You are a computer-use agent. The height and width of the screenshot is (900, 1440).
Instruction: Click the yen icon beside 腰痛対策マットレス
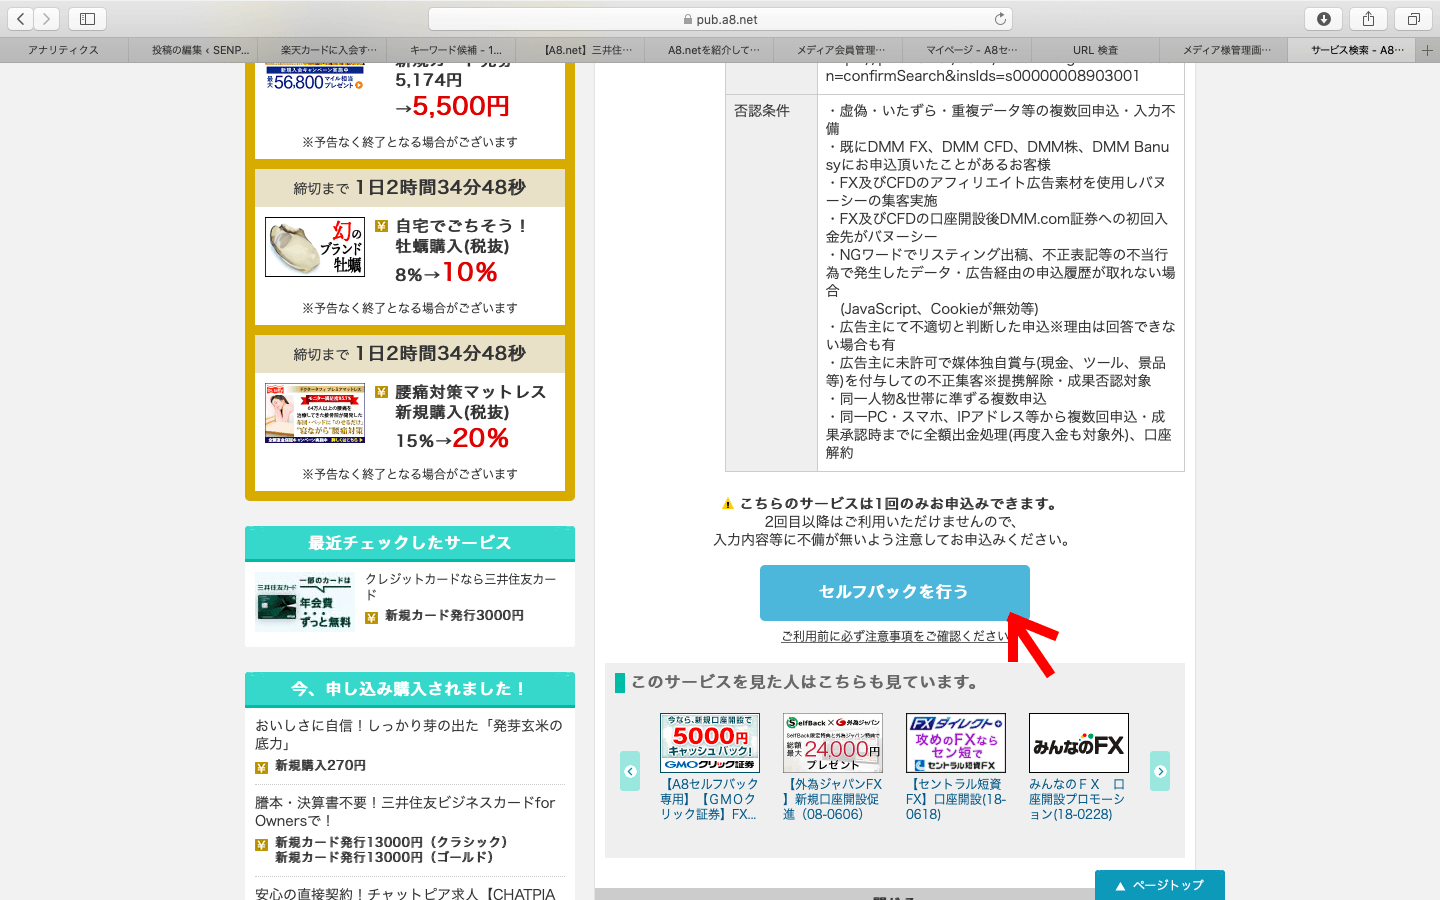click(x=381, y=392)
